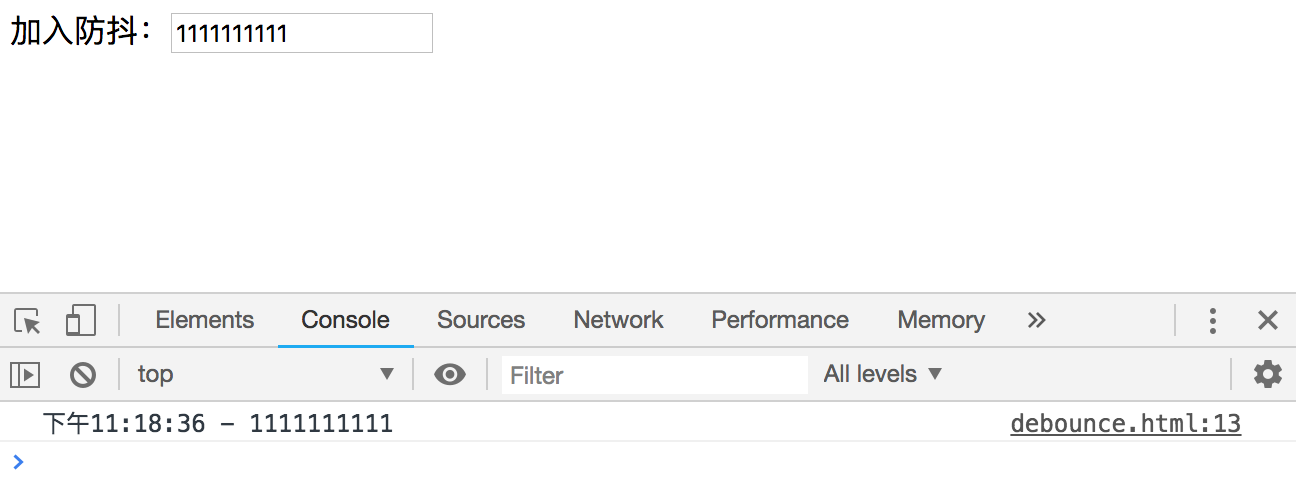Image resolution: width=1296 pixels, height=494 pixels.
Task: Focus the console Filter text field
Action: tap(654, 375)
